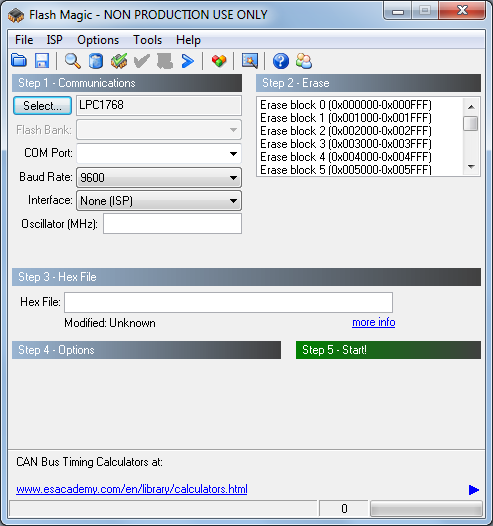
Task: Expand the Interface None (ISP) dropdown
Action: click(159, 201)
